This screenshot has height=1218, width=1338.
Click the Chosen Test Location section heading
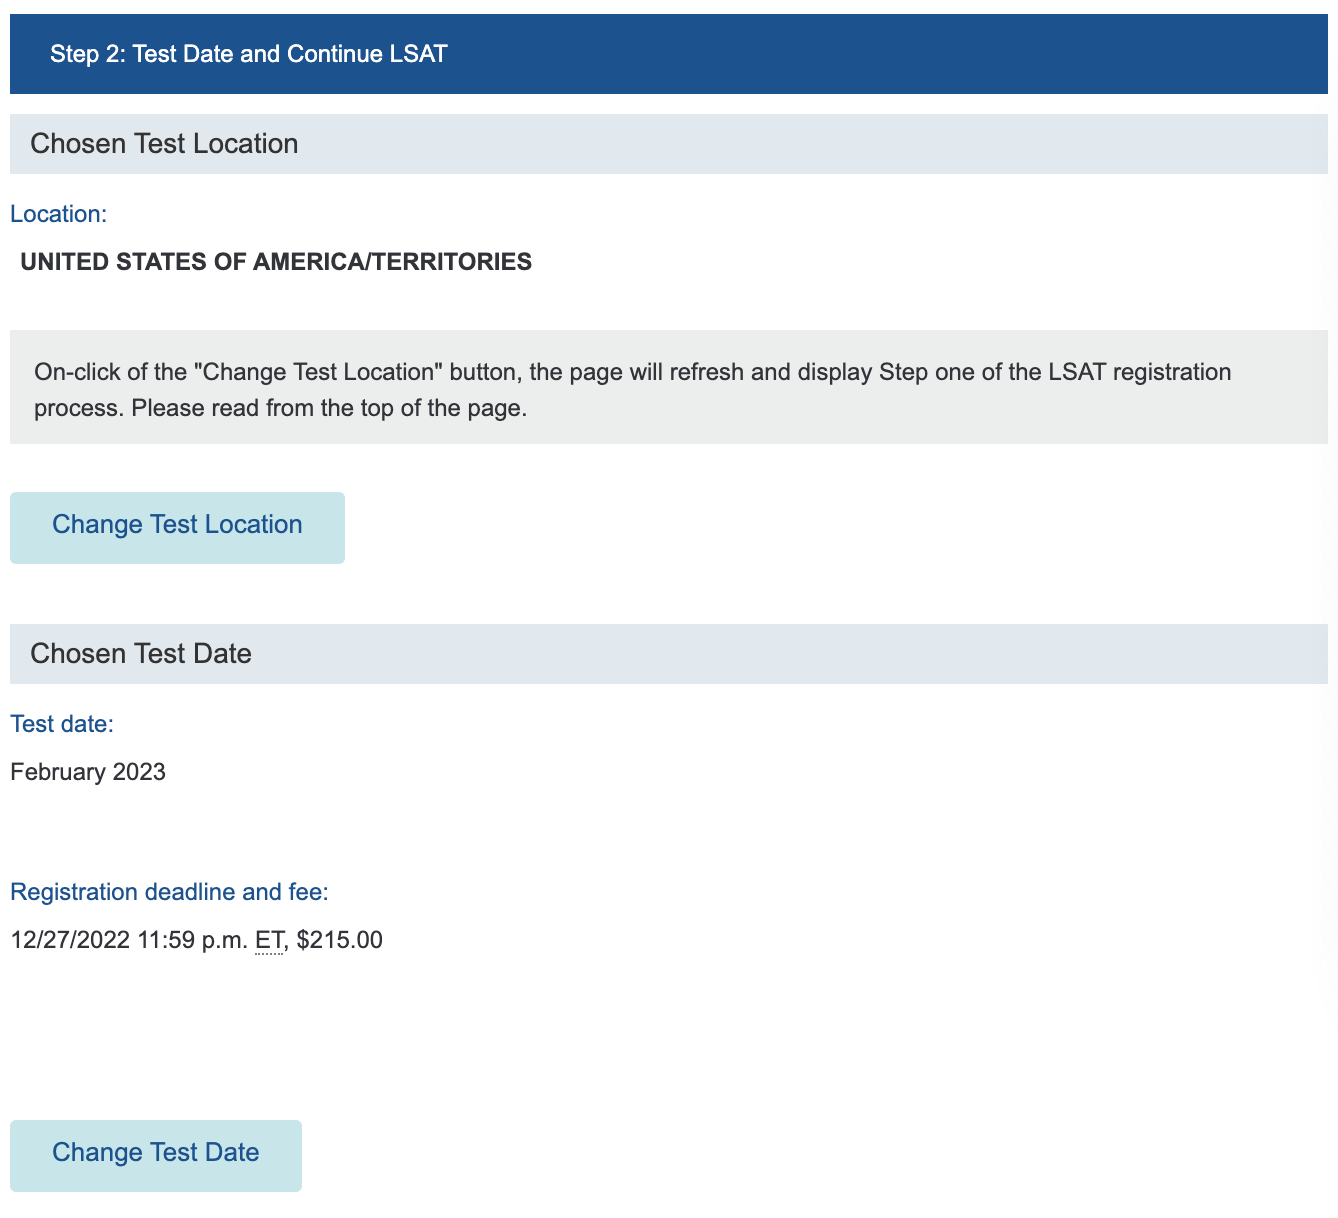(164, 144)
